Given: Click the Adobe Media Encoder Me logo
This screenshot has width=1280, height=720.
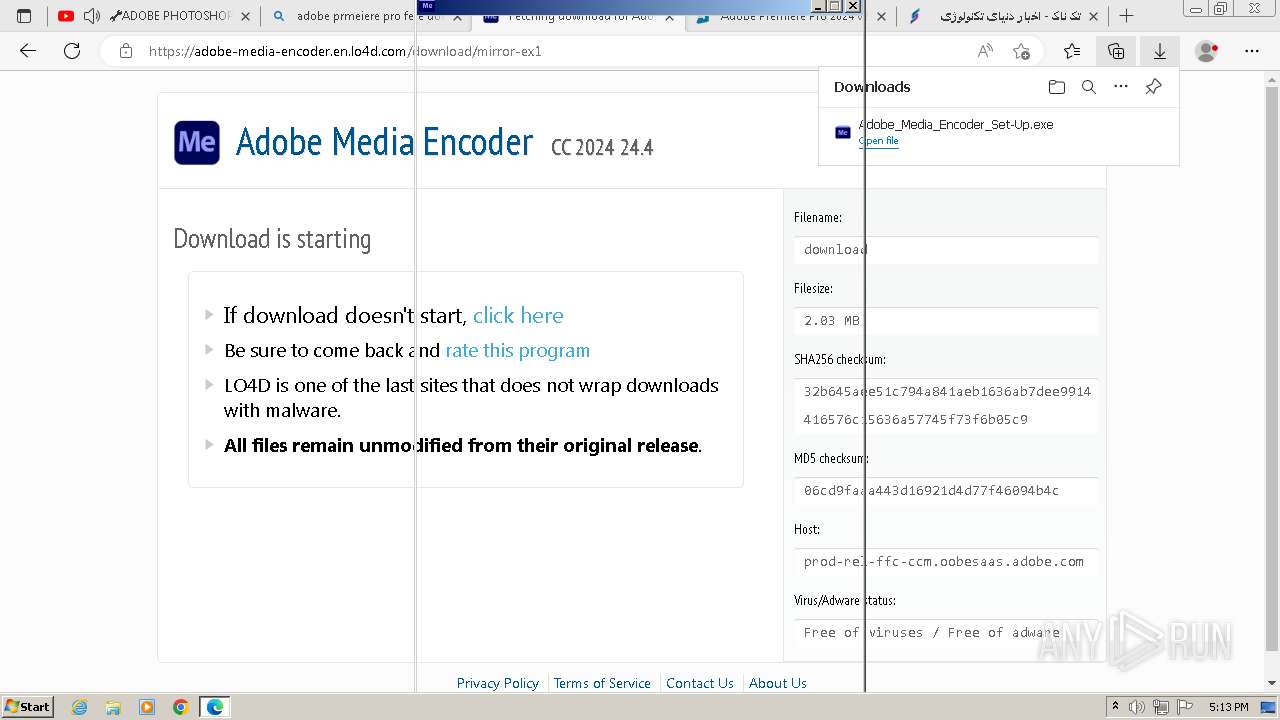Looking at the screenshot, I should tap(197, 142).
